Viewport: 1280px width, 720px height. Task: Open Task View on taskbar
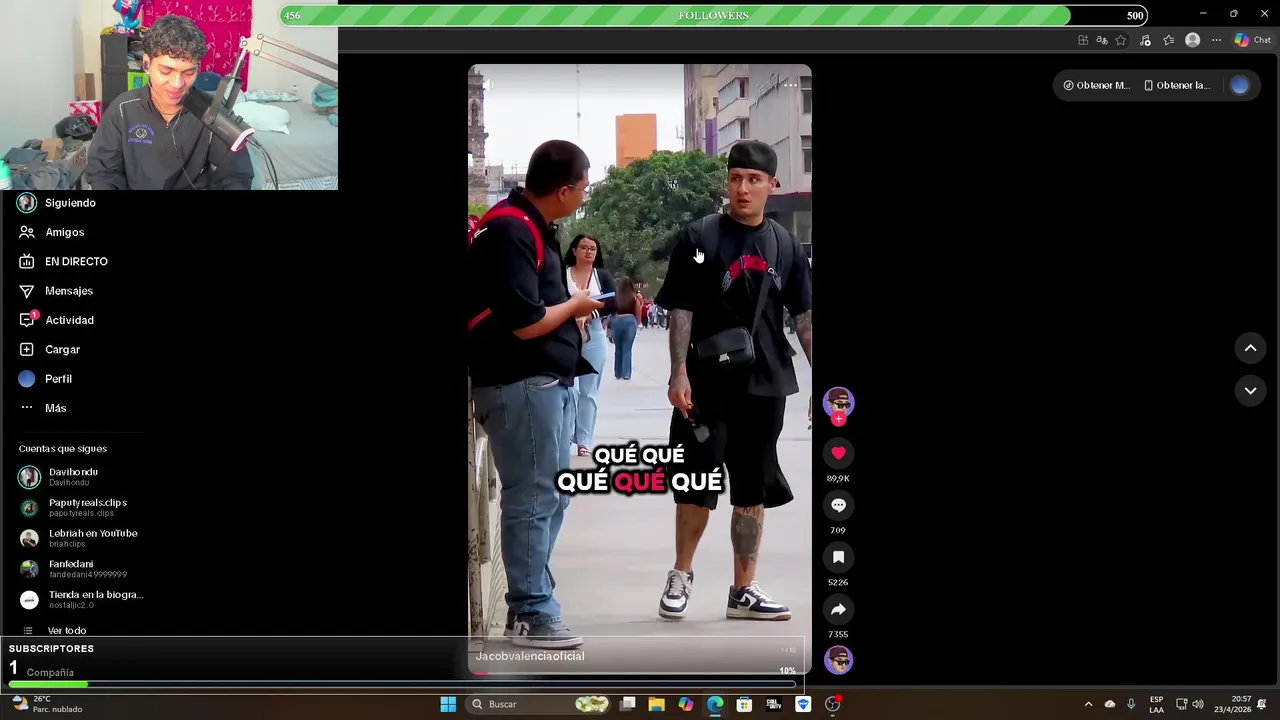tap(628, 704)
